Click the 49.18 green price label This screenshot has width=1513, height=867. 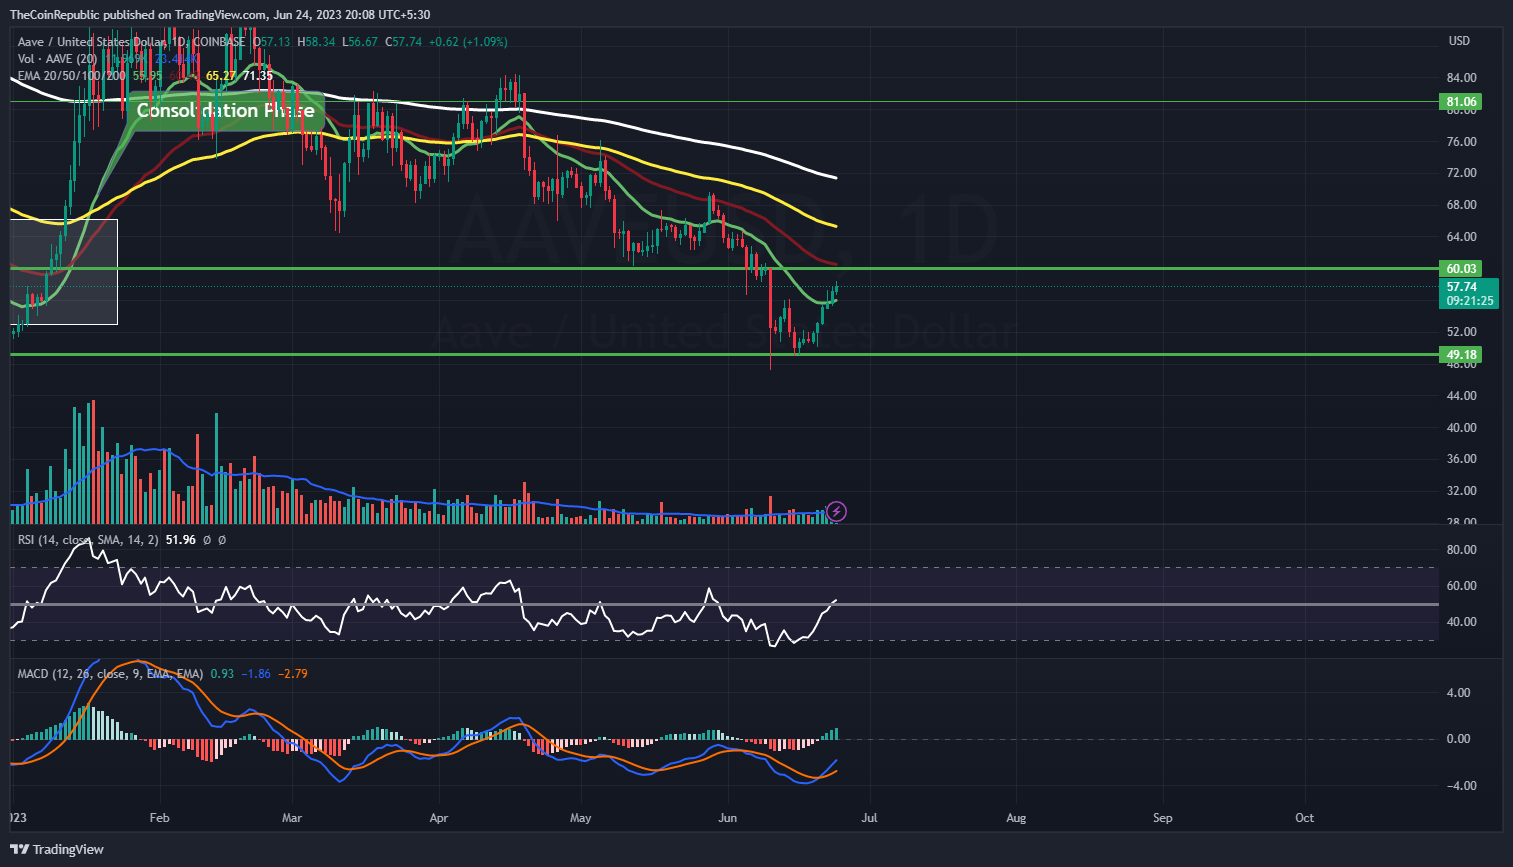point(1461,355)
